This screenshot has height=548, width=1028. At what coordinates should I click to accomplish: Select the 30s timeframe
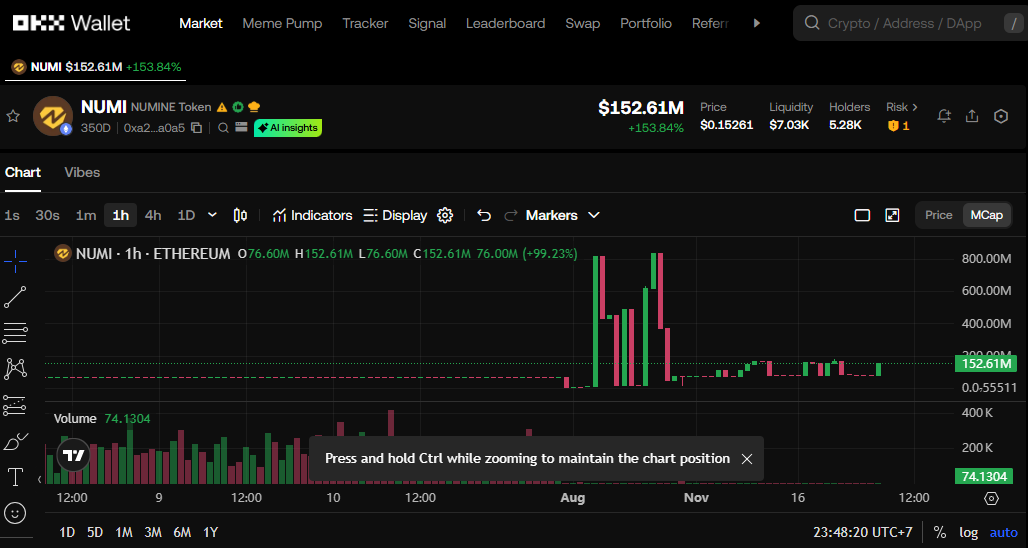tap(47, 215)
